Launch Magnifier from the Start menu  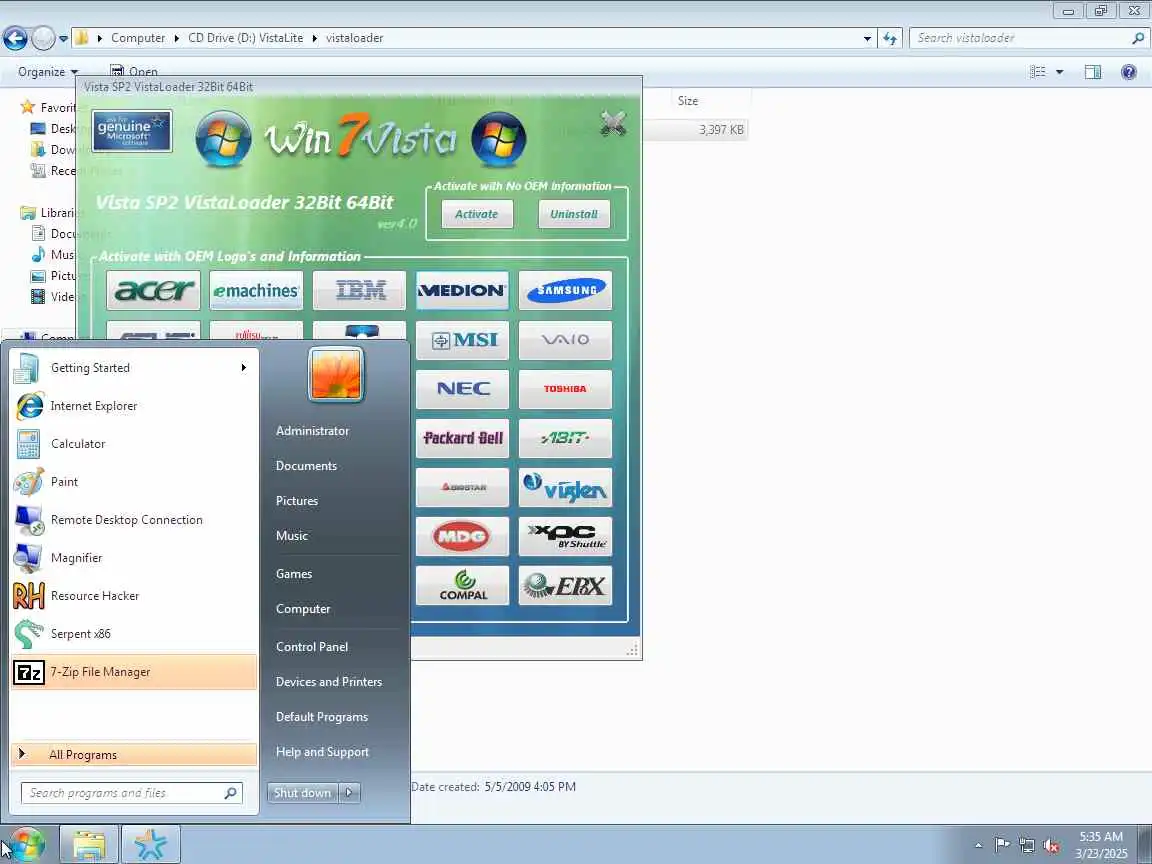click(134, 558)
